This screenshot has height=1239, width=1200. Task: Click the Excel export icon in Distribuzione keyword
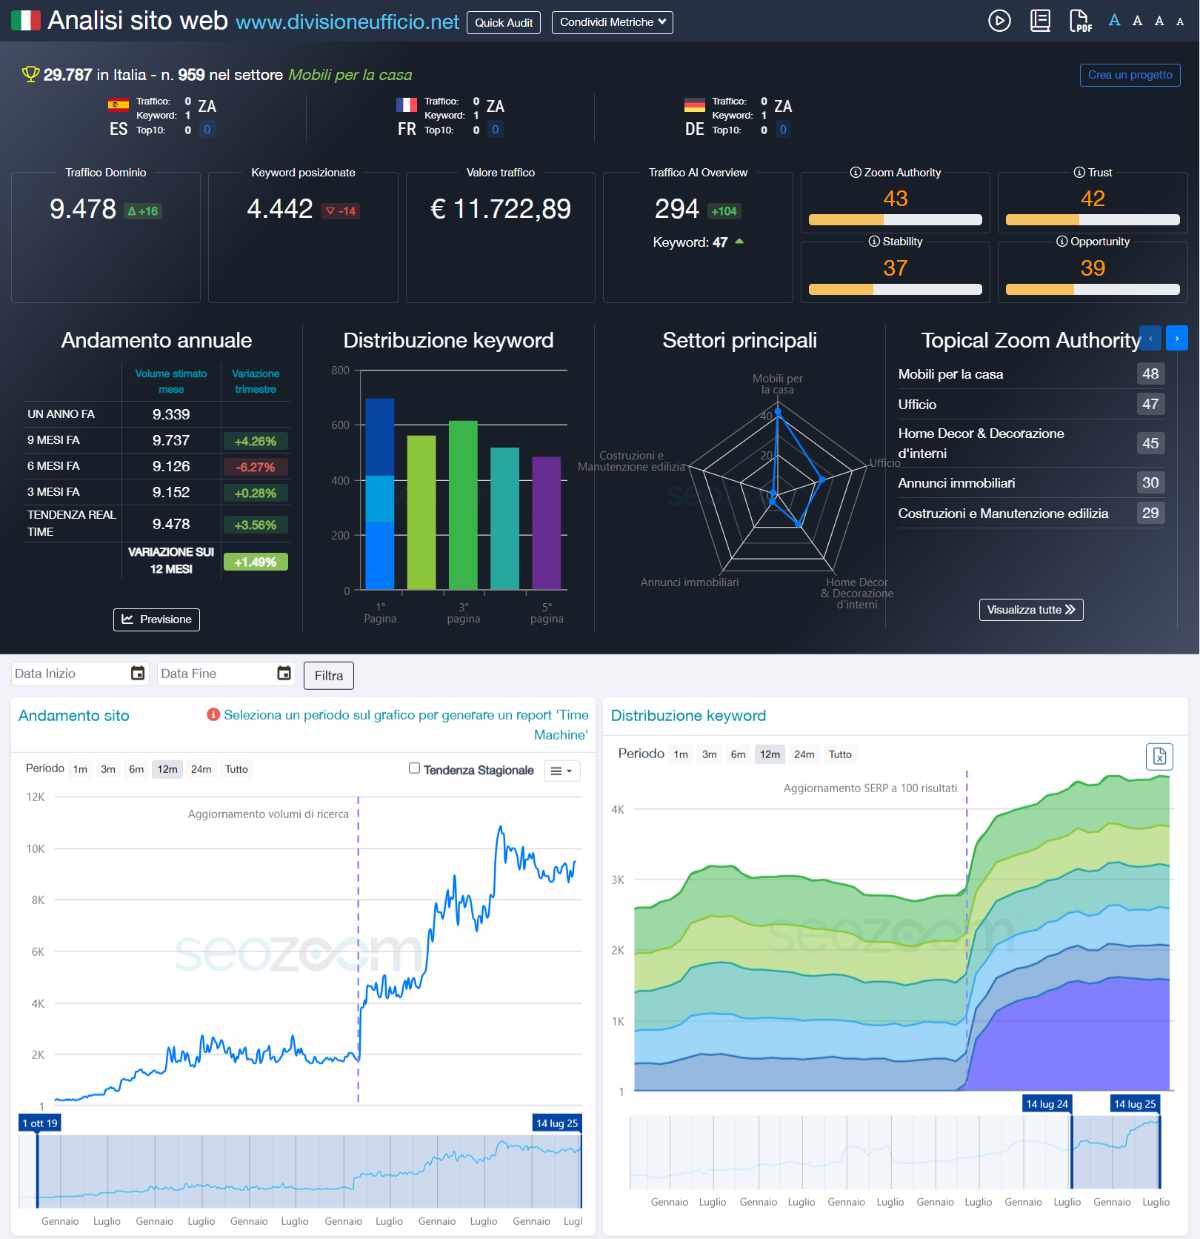pos(1159,756)
